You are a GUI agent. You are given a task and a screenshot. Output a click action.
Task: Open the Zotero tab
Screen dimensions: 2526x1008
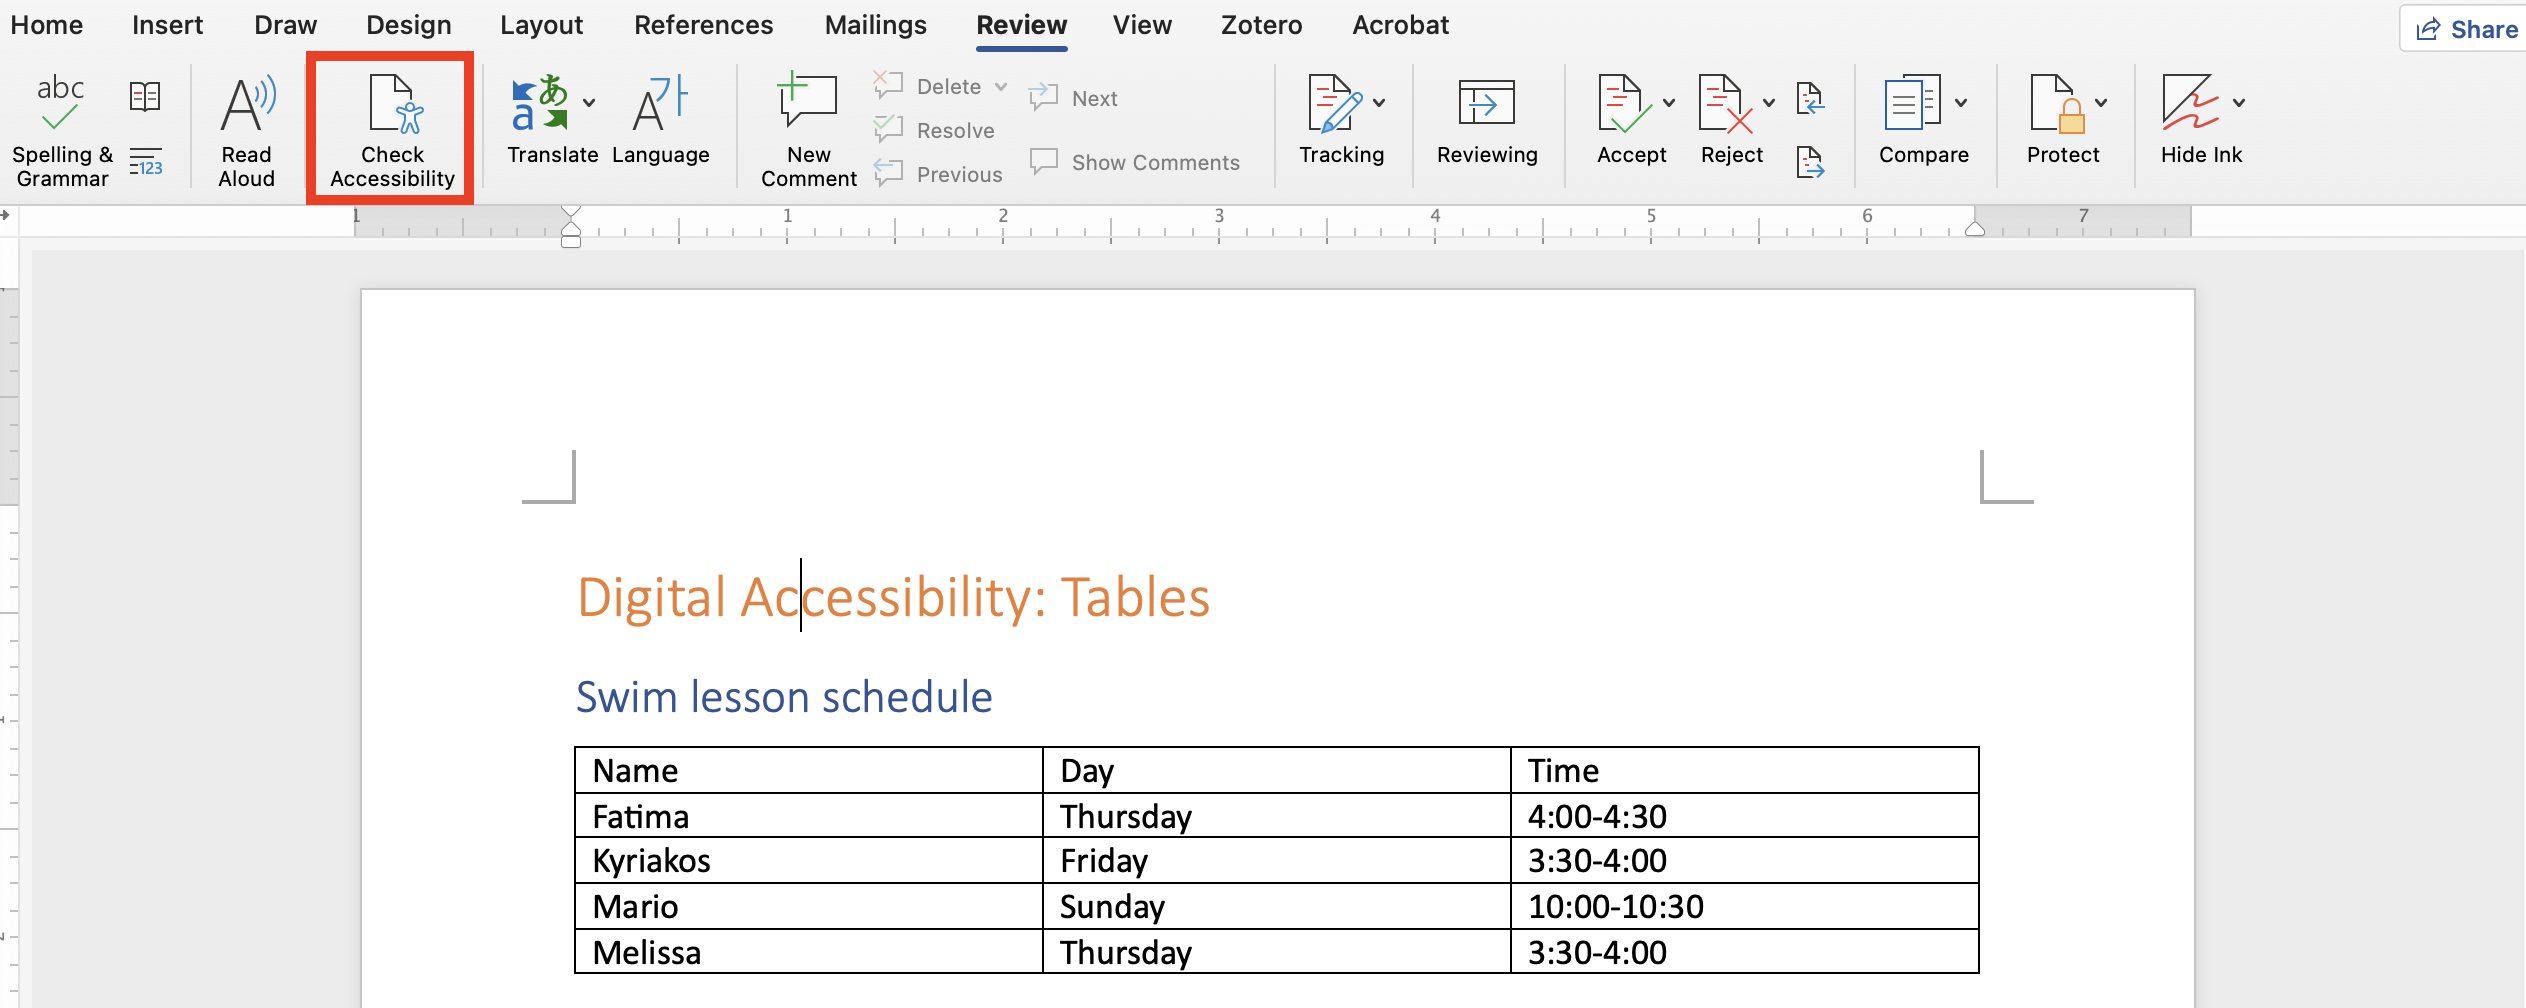(1261, 25)
